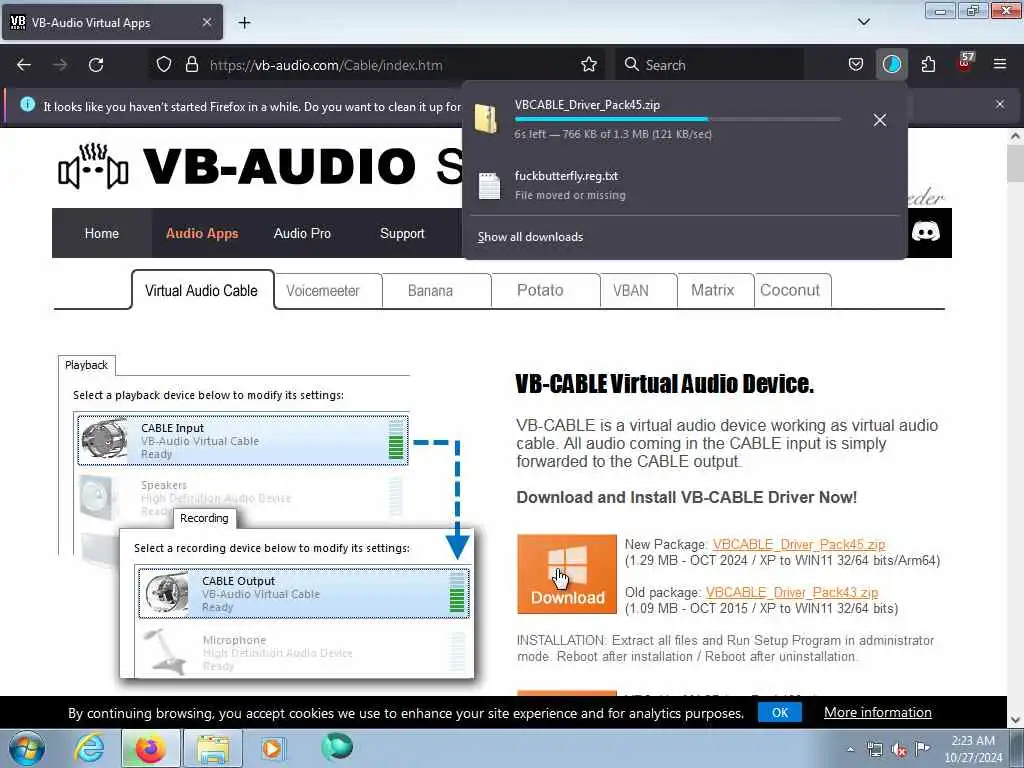Click the site security padlock icon

click(x=191, y=65)
